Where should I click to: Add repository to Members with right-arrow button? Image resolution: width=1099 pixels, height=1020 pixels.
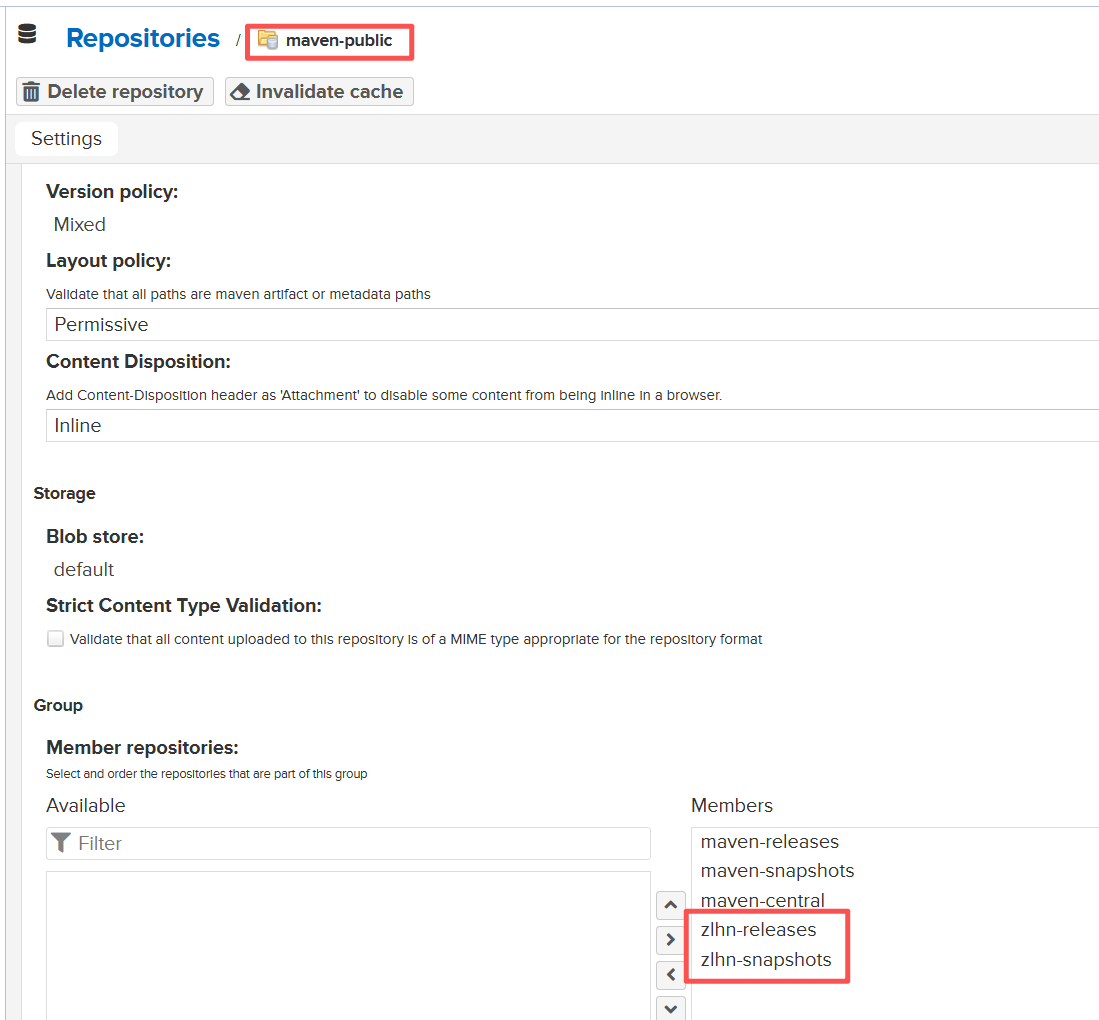(670, 940)
